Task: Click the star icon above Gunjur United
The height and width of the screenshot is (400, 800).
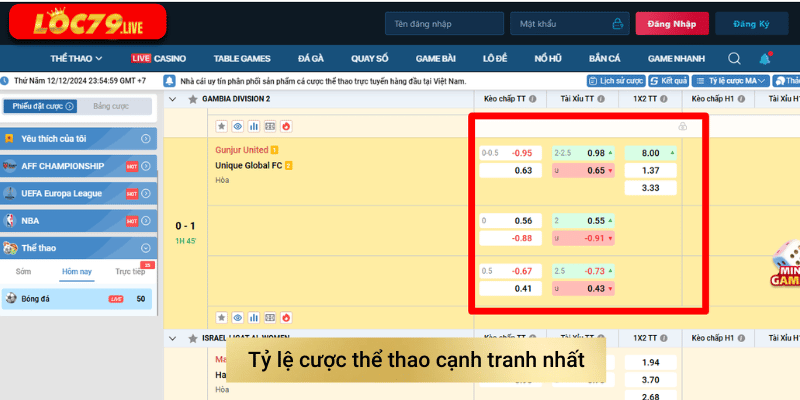Action: point(221,126)
